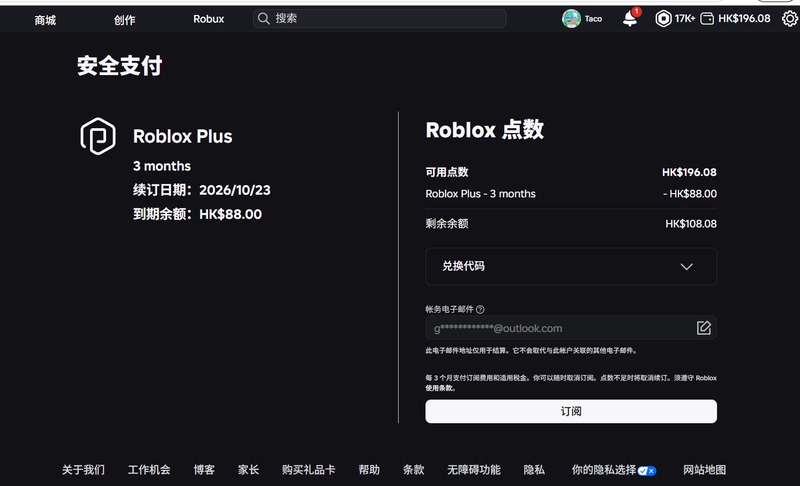
Task: Click the 续订日期 2026/10/23 text
Action: coord(202,190)
